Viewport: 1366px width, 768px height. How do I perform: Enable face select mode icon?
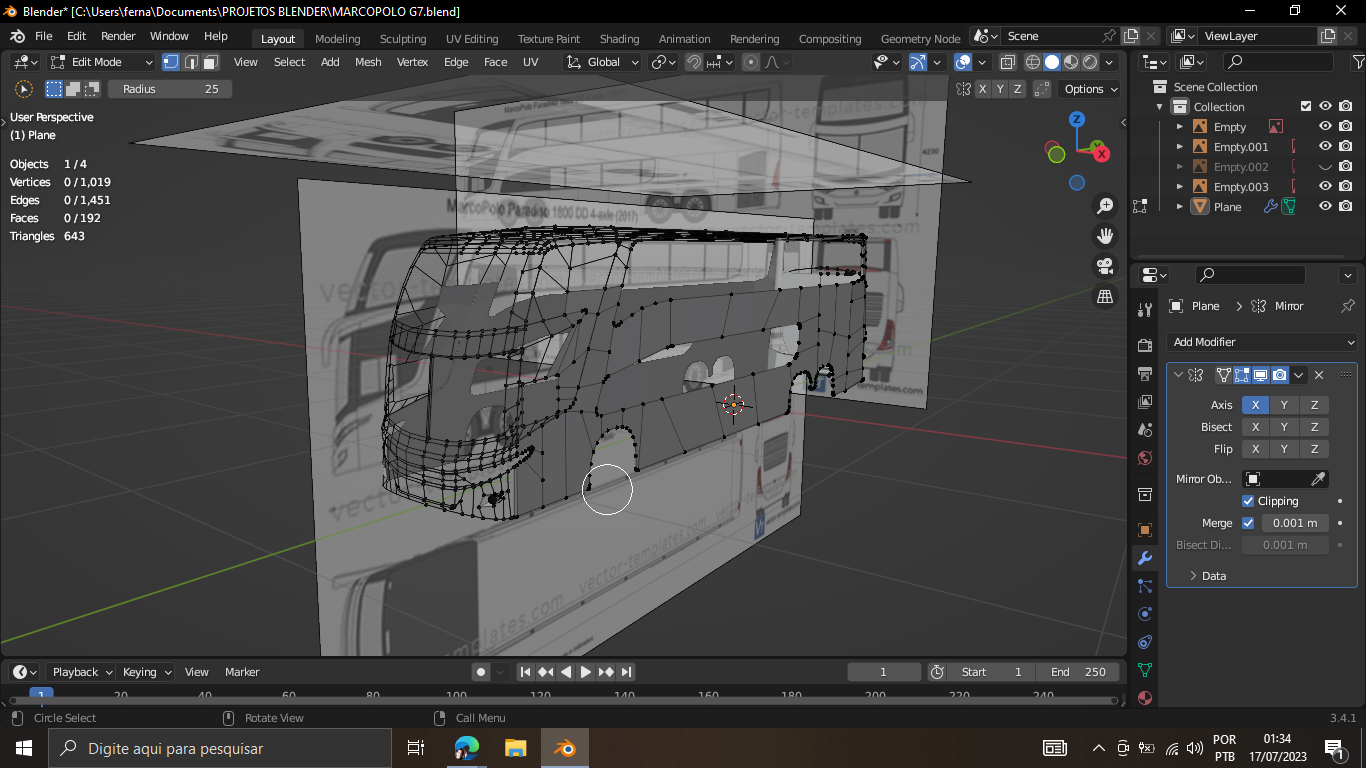point(211,62)
